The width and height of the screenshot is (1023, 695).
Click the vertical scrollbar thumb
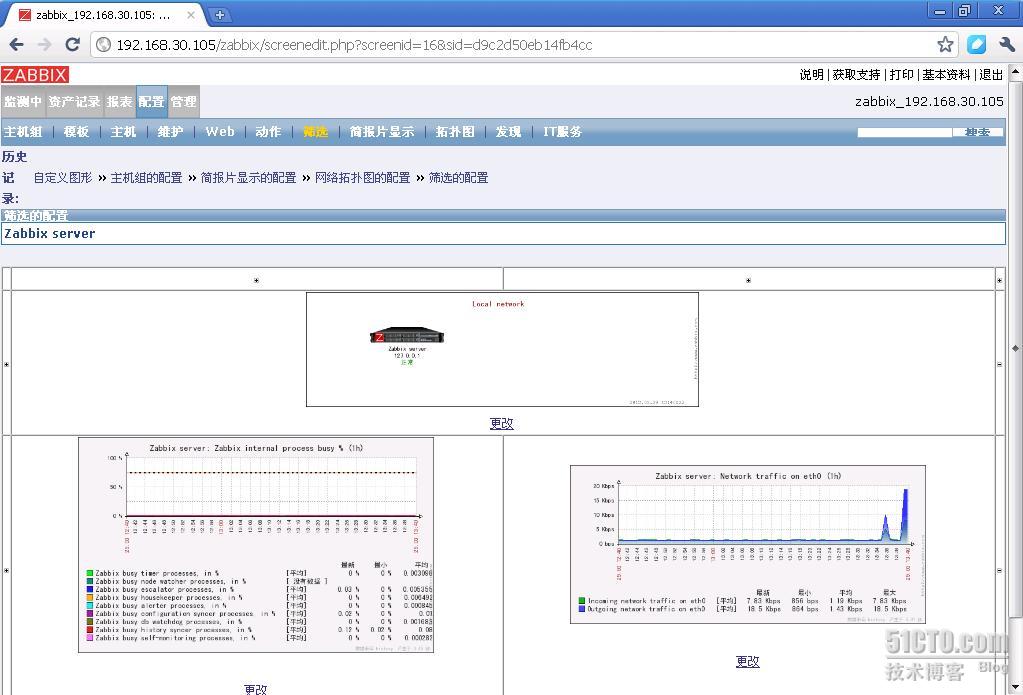tap(1015, 348)
